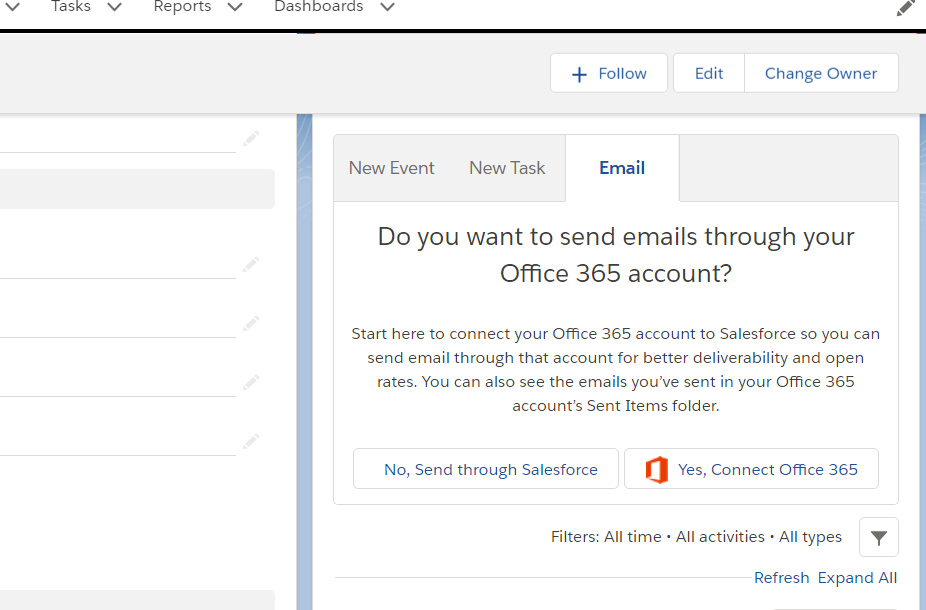The width and height of the screenshot is (926, 610).
Task: Open the Reports dropdown chevron
Action: tap(235, 7)
